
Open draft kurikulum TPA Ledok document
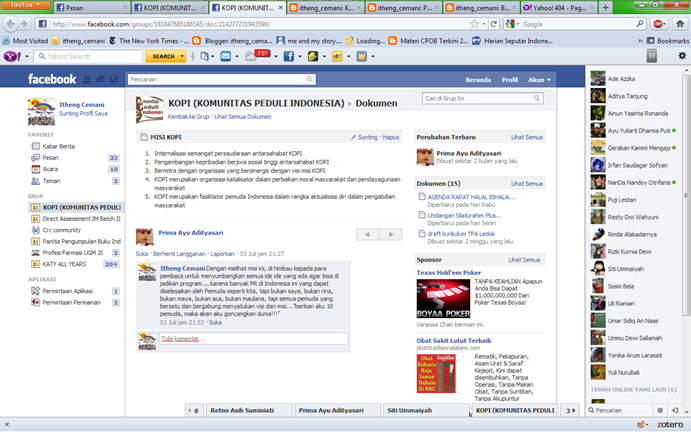pyautogui.click(x=461, y=234)
